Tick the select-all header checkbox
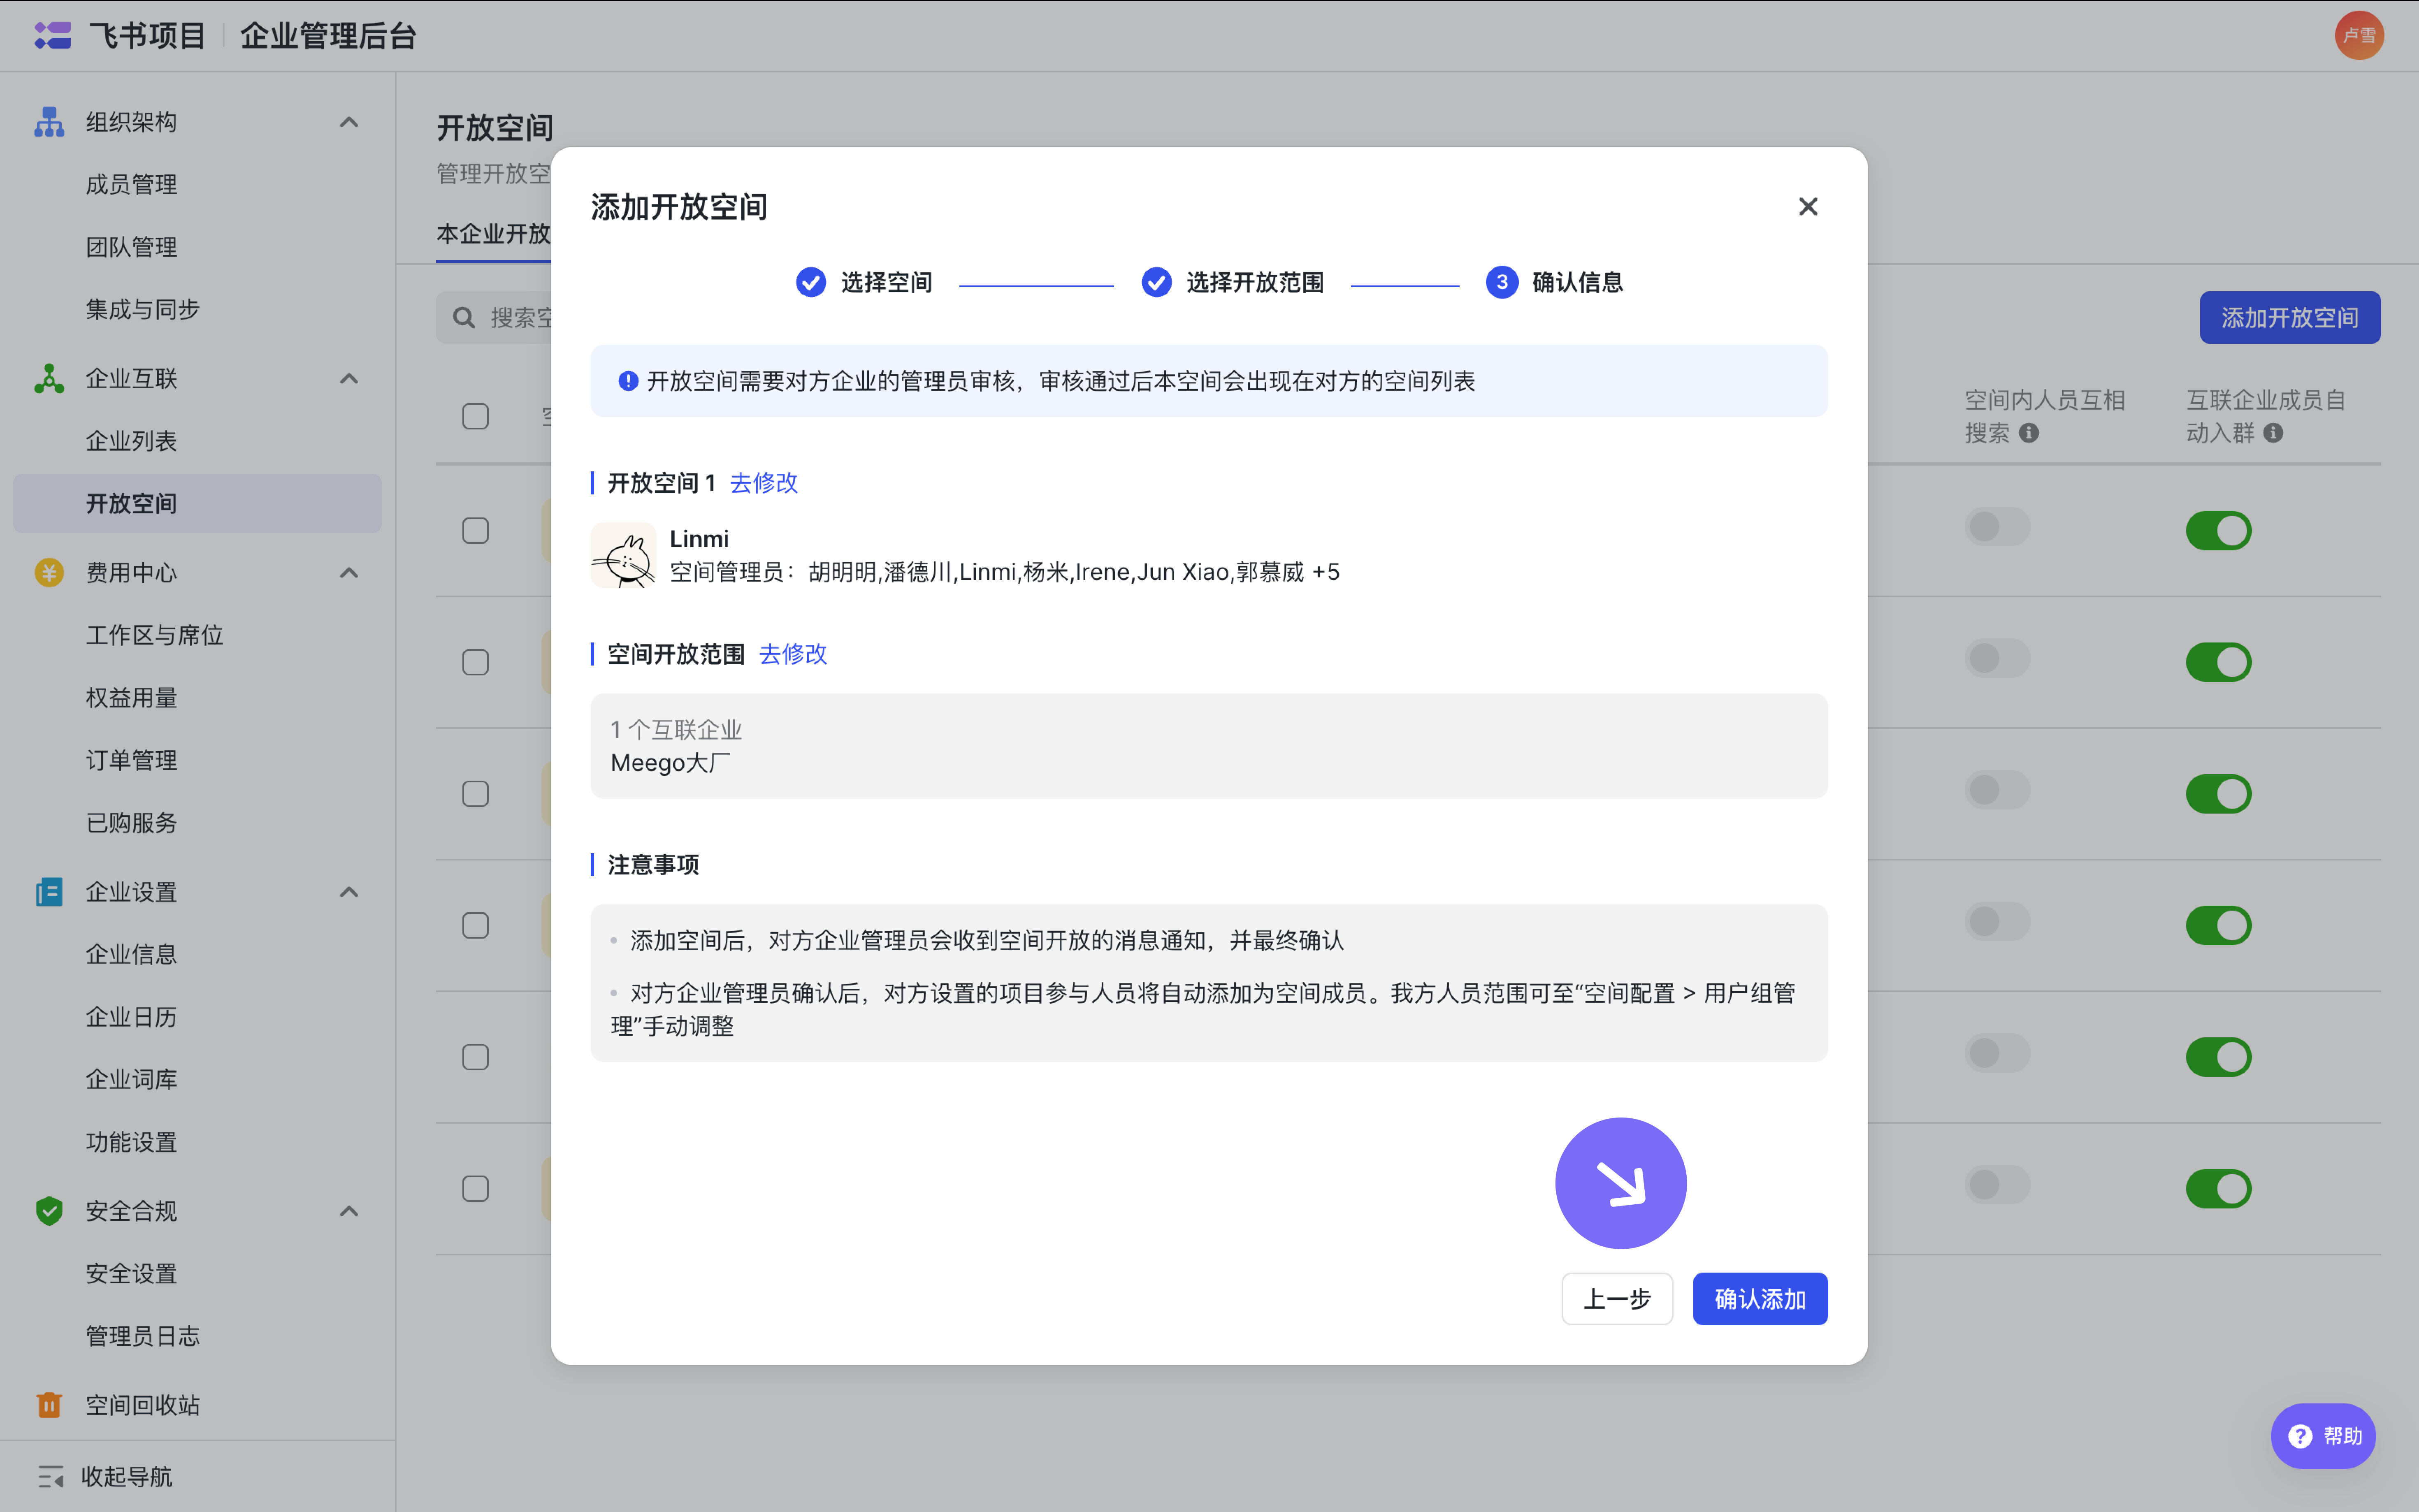The height and width of the screenshot is (1512, 2419). tap(475, 416)
